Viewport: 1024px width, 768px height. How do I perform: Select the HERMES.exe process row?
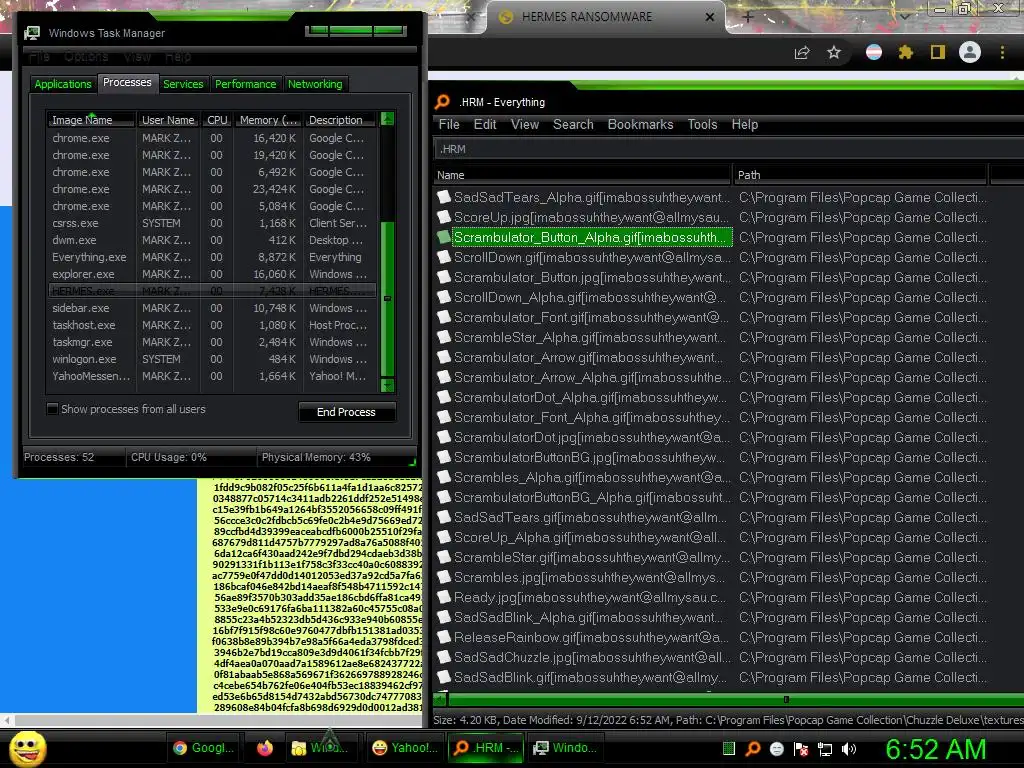[x=212, y=291]
